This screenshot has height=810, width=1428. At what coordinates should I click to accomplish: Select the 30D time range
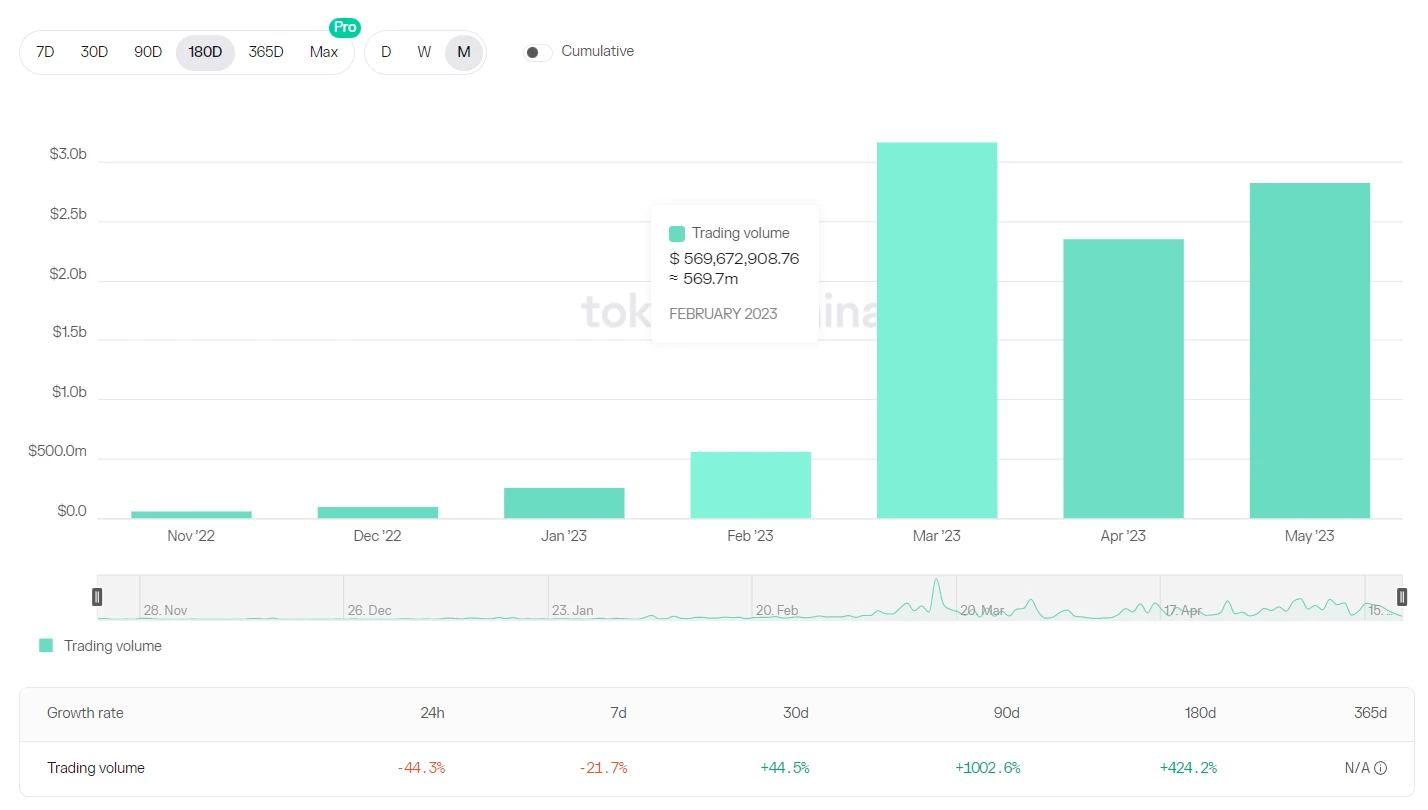(x=94, y=52)
